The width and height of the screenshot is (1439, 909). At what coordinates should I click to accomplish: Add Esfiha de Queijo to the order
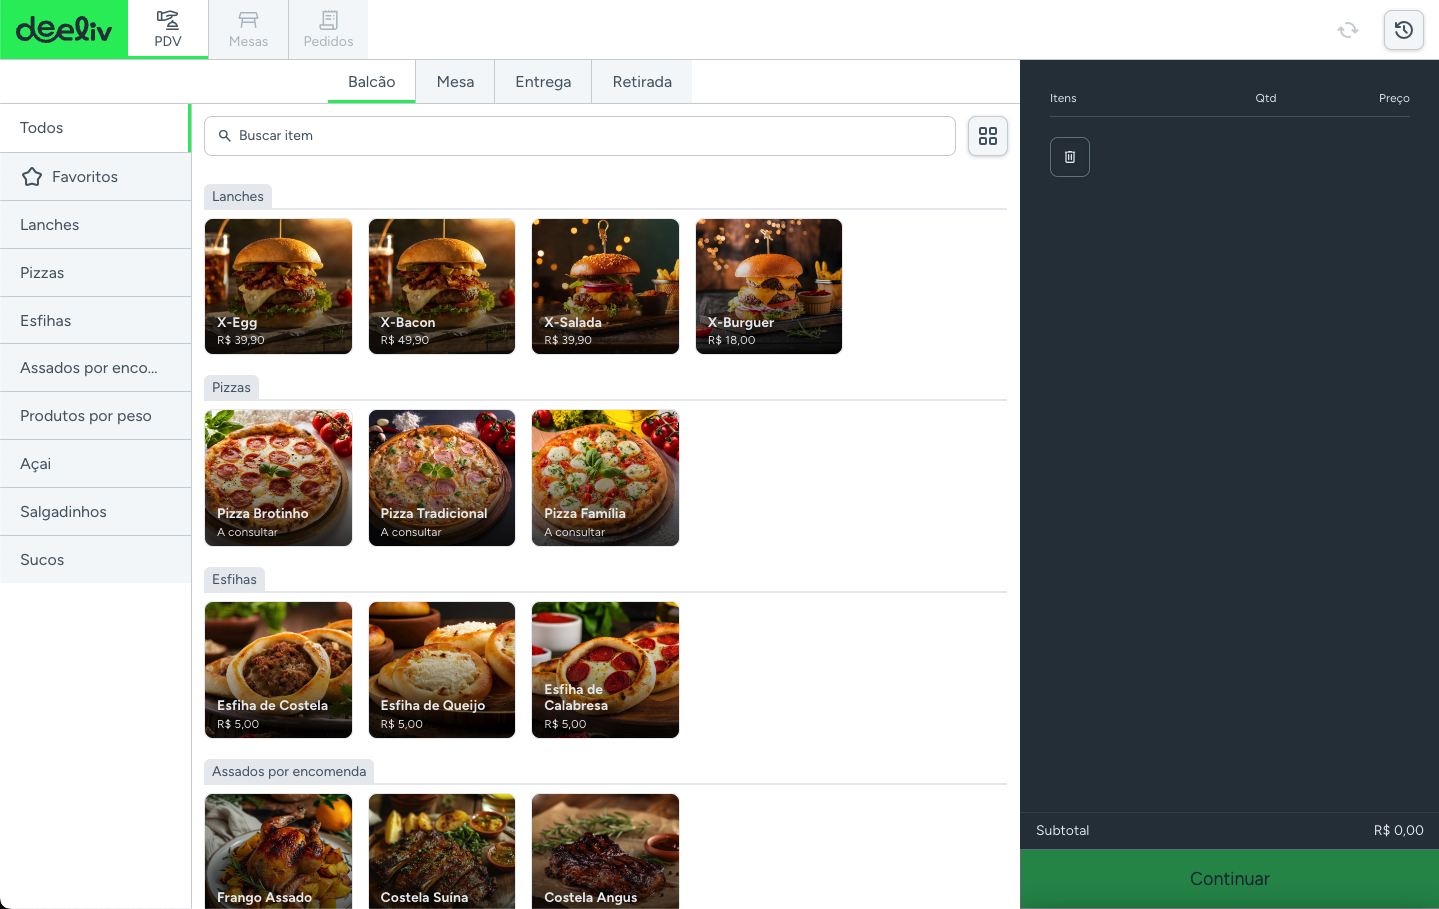click(x=442, y=670)
